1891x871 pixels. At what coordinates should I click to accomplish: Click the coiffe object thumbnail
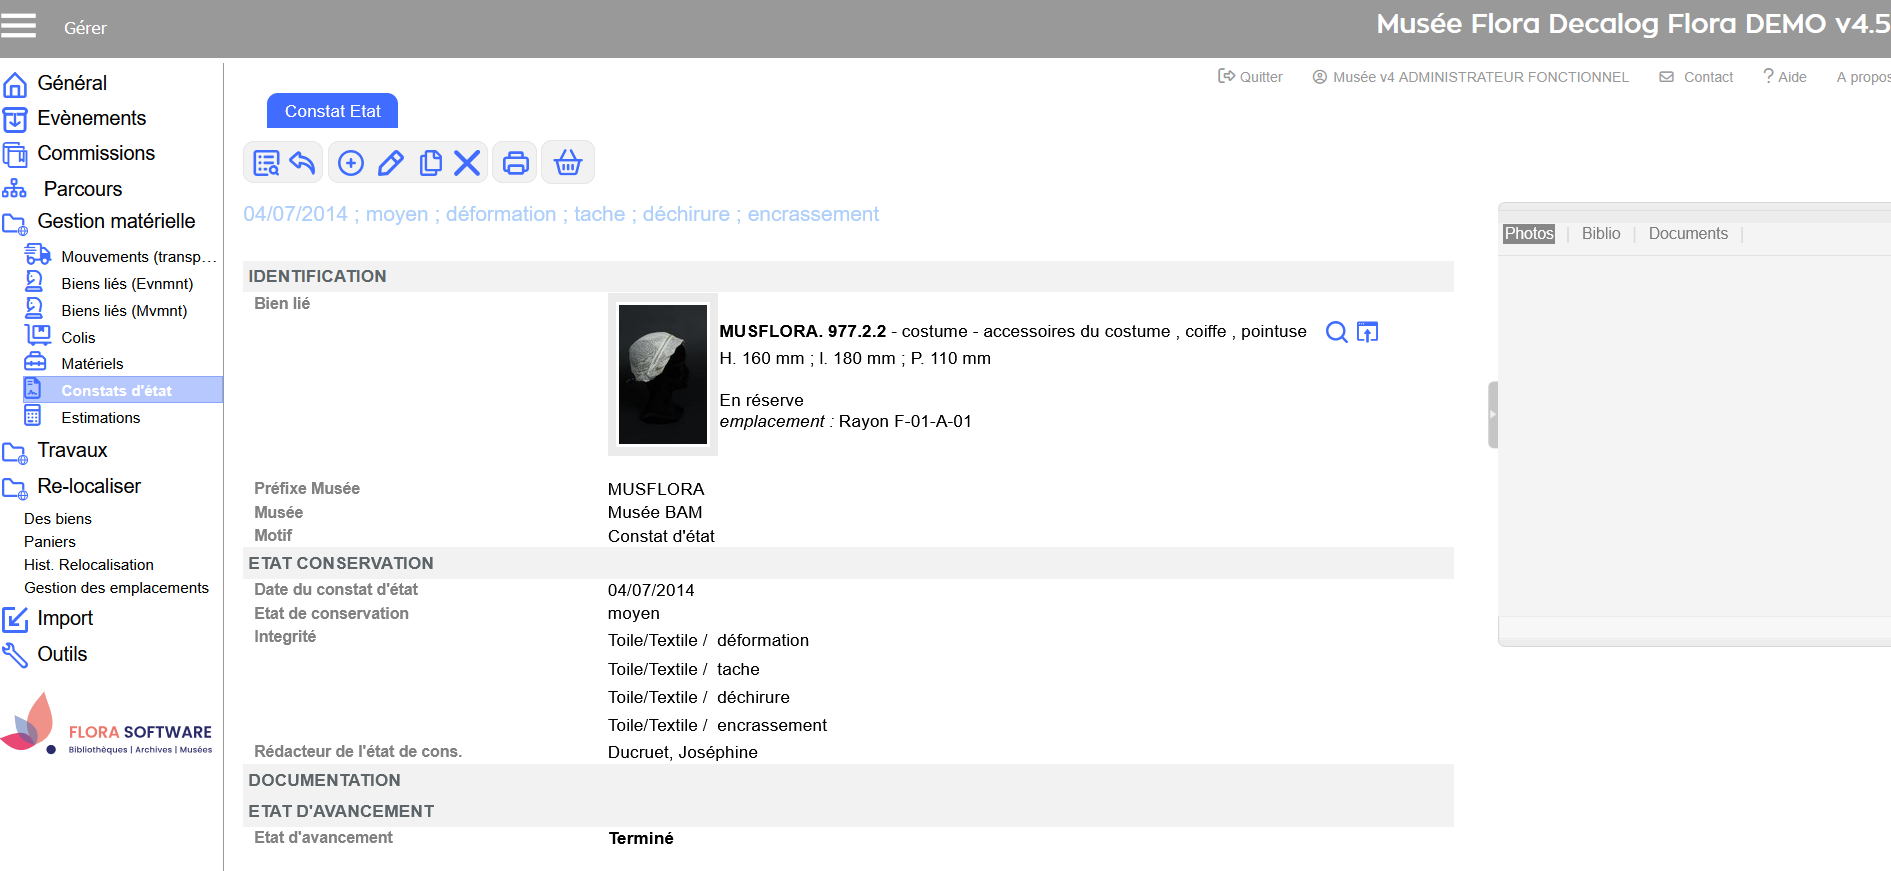pos(662,374)
